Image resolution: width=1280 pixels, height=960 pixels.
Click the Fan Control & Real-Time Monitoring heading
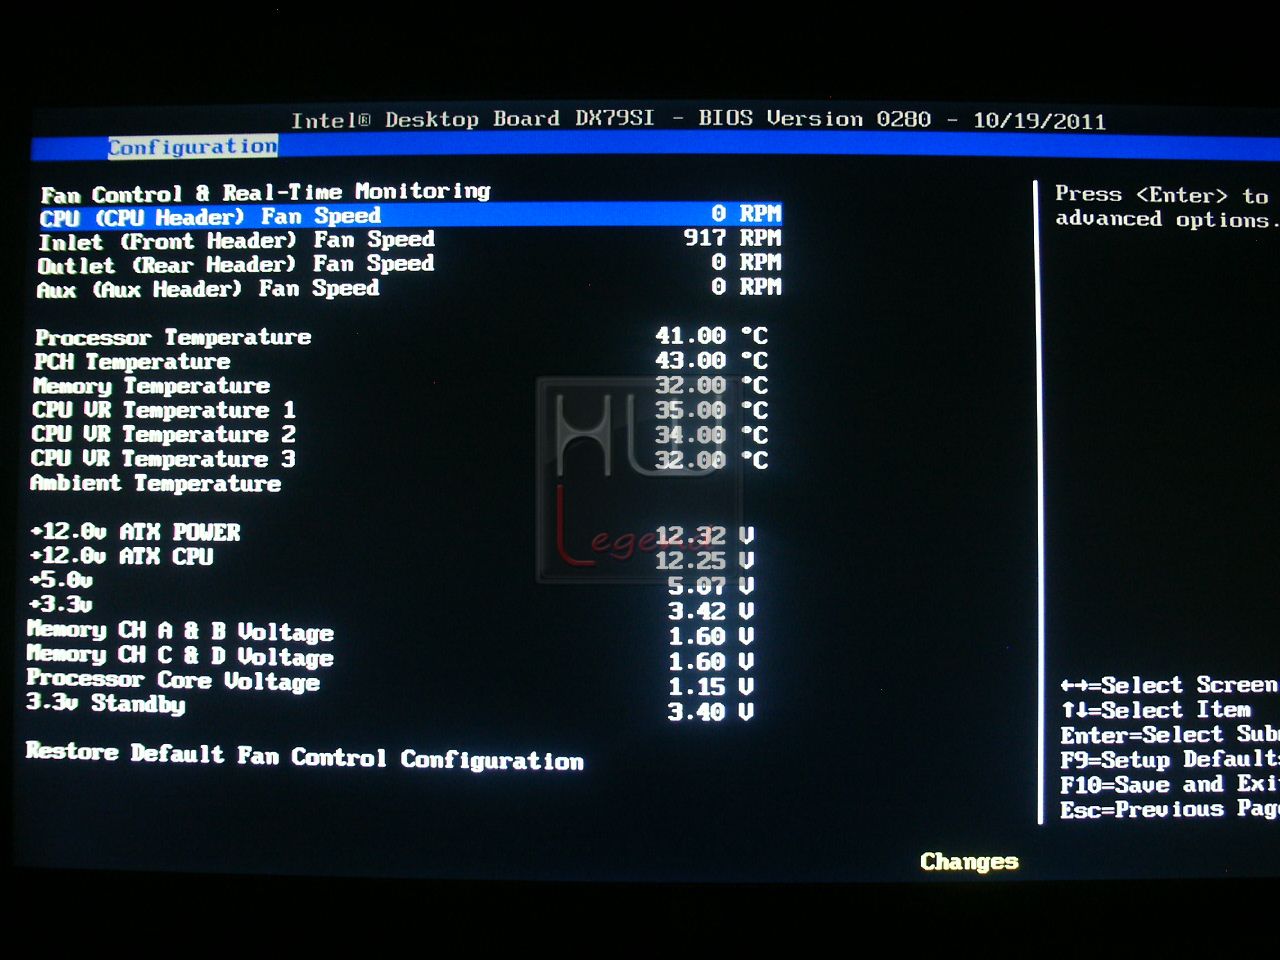(x=266, y=191)
